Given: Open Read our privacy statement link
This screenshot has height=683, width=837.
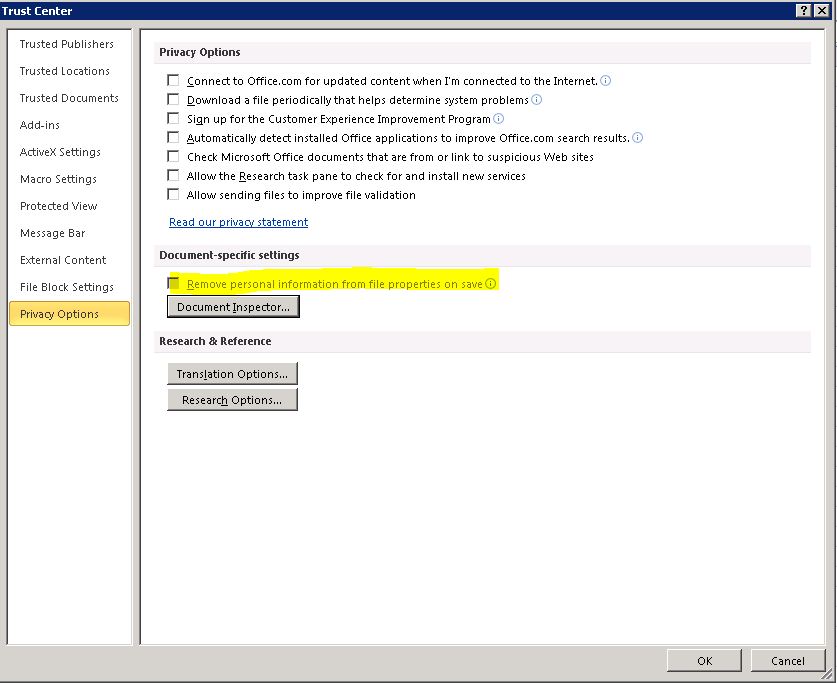Looking at the screenshot, I should tap(238, 222).
